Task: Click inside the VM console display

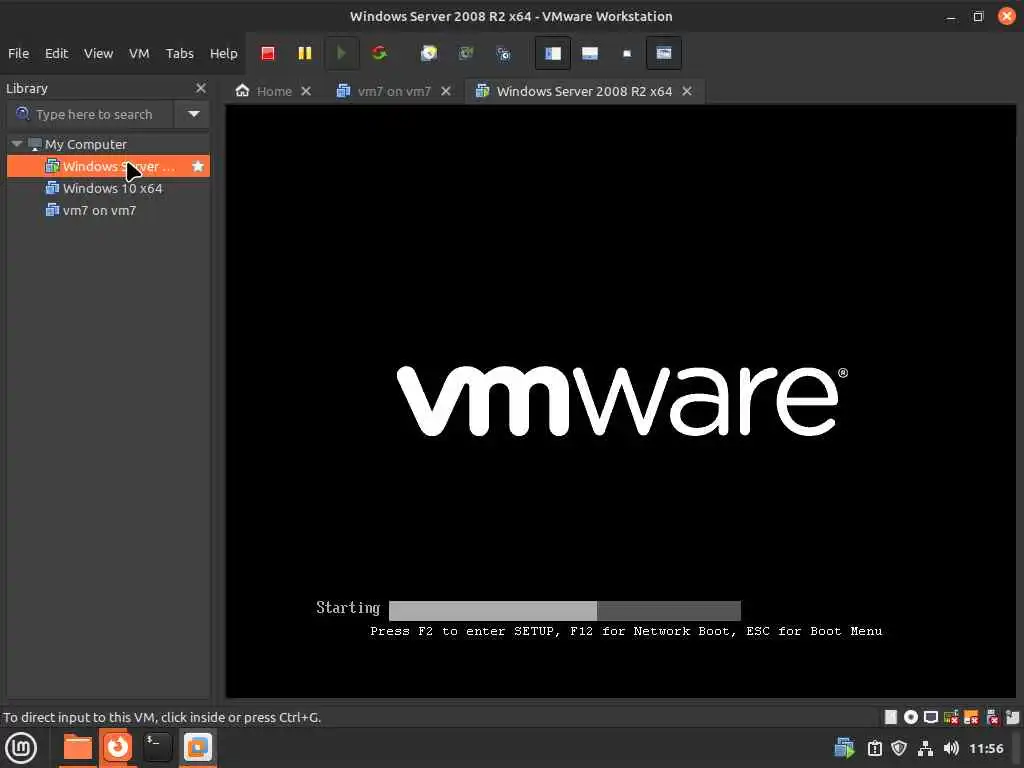Action: (620, 401)
